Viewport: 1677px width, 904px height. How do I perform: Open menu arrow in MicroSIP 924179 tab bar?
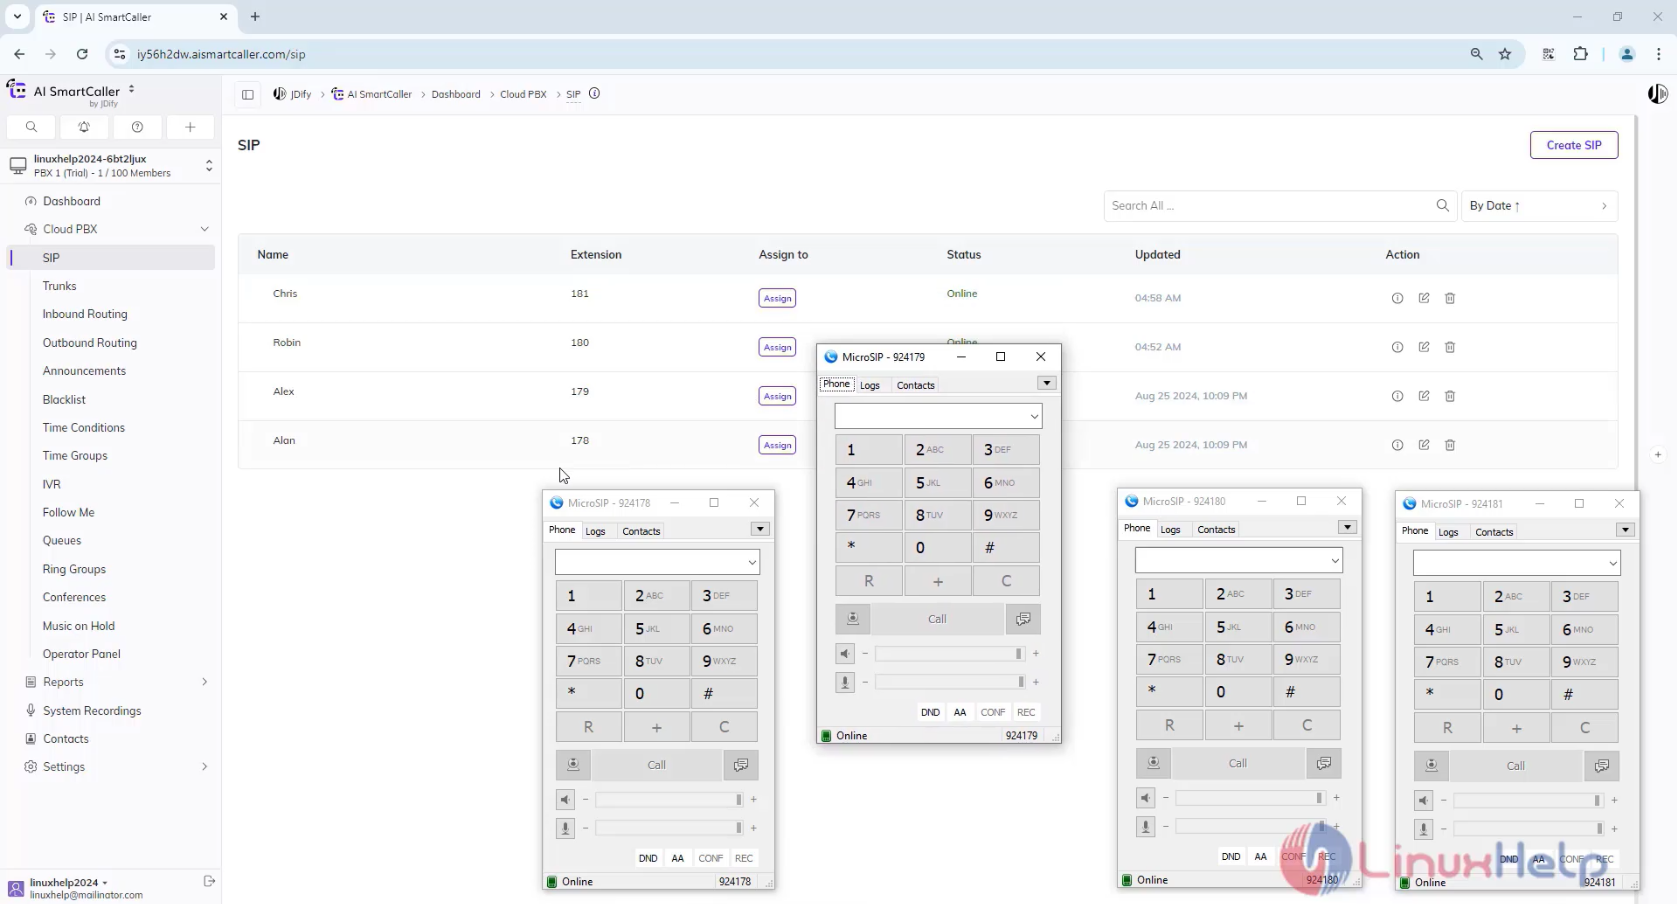[x=1046, y=383]
